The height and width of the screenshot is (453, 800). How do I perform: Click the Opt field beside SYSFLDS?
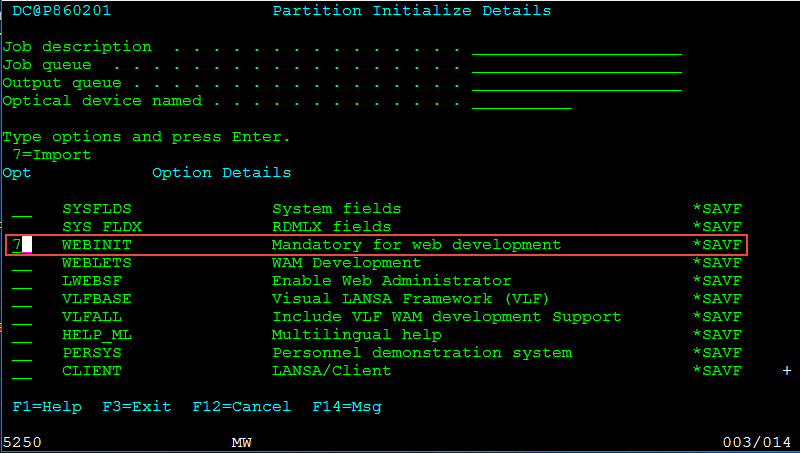point(22,209)
